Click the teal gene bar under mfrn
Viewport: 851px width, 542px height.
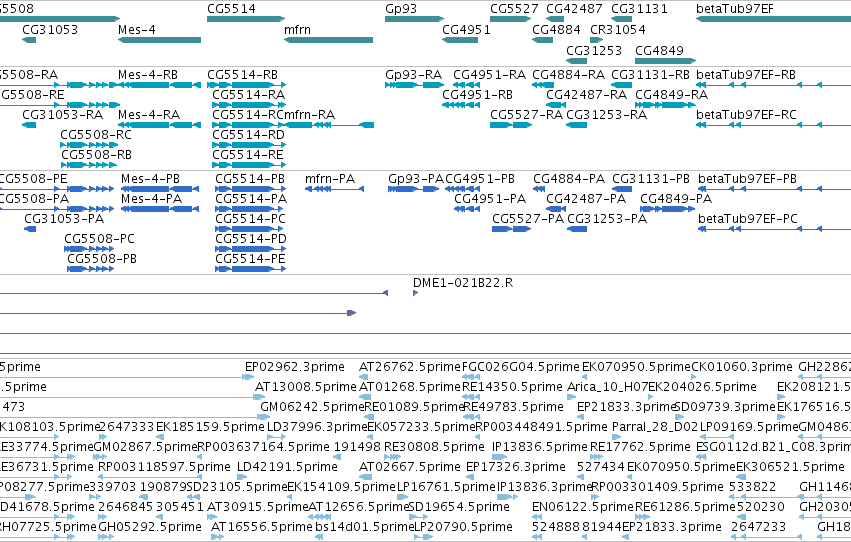[x=328, y=40]
